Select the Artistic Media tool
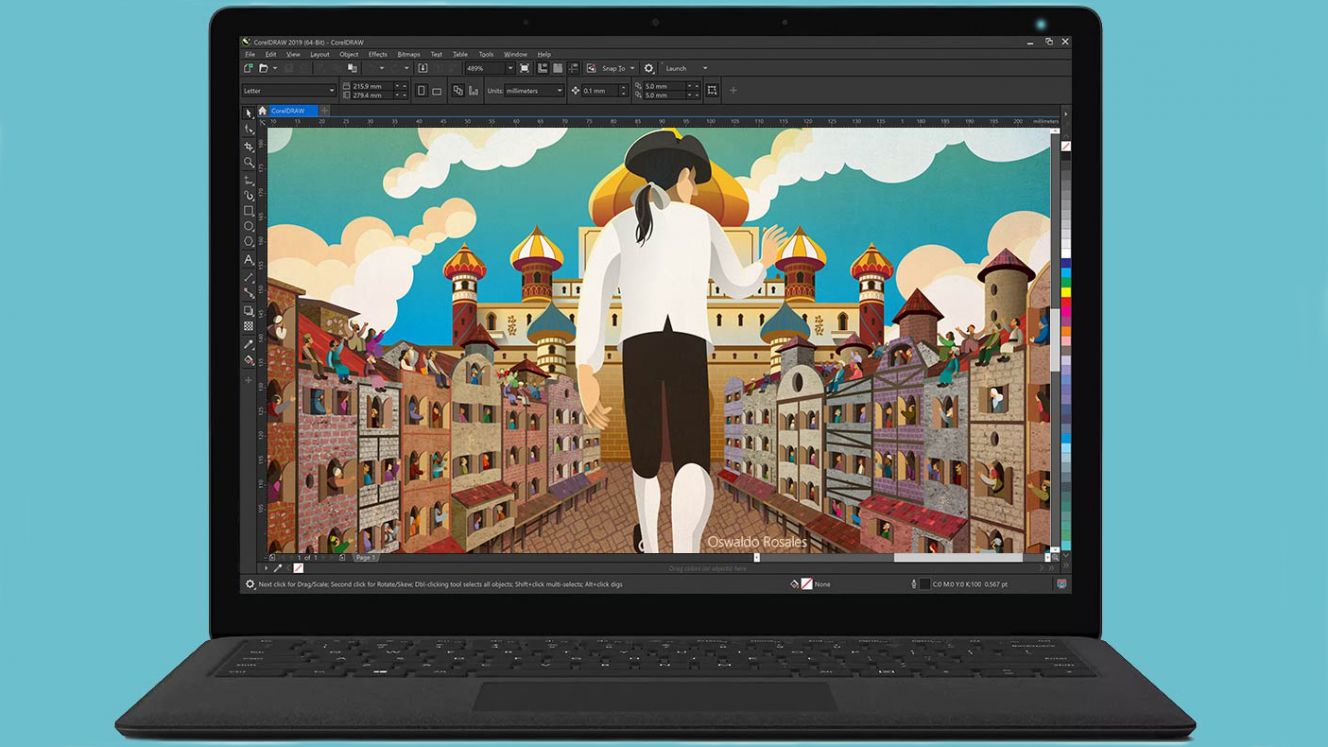The image size is (1328, 747). 249,195
